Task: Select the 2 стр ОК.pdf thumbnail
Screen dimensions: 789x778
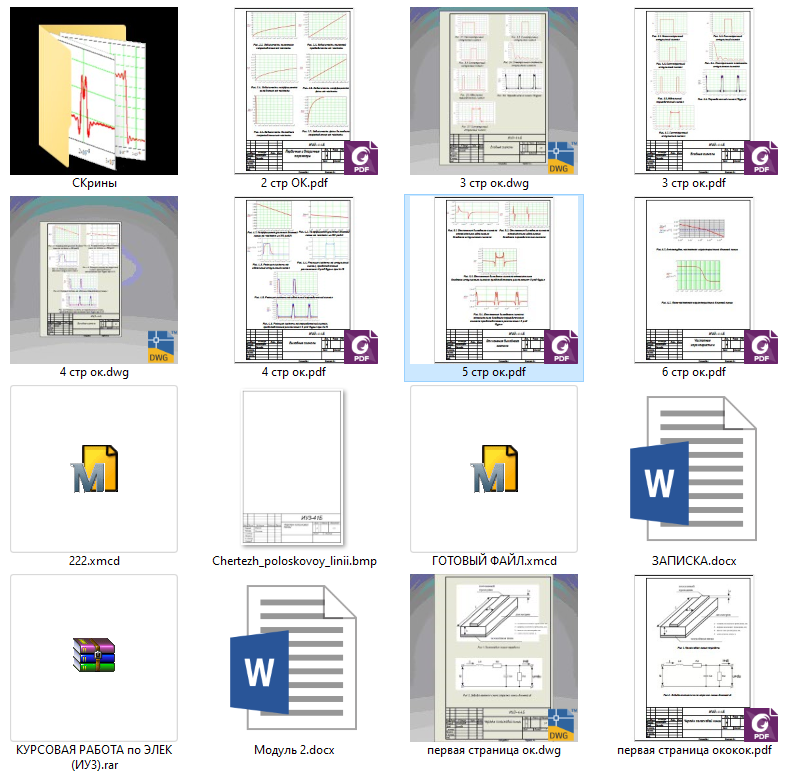Action: pos(294,91)
